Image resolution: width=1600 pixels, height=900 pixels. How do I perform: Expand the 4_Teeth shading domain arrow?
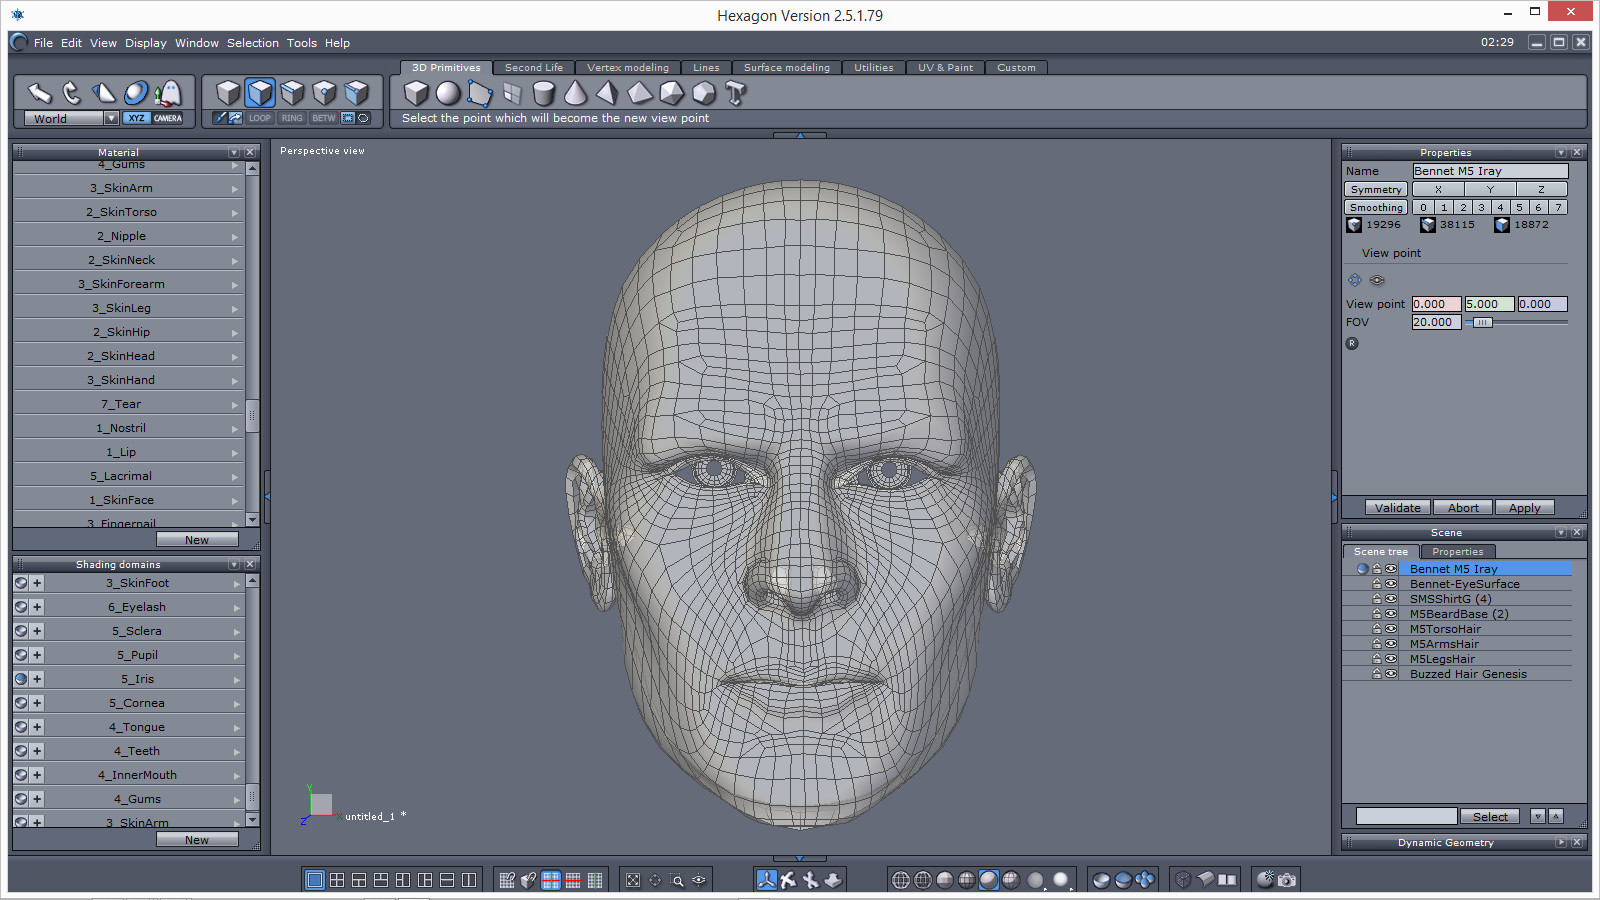[x=237, y=751]
